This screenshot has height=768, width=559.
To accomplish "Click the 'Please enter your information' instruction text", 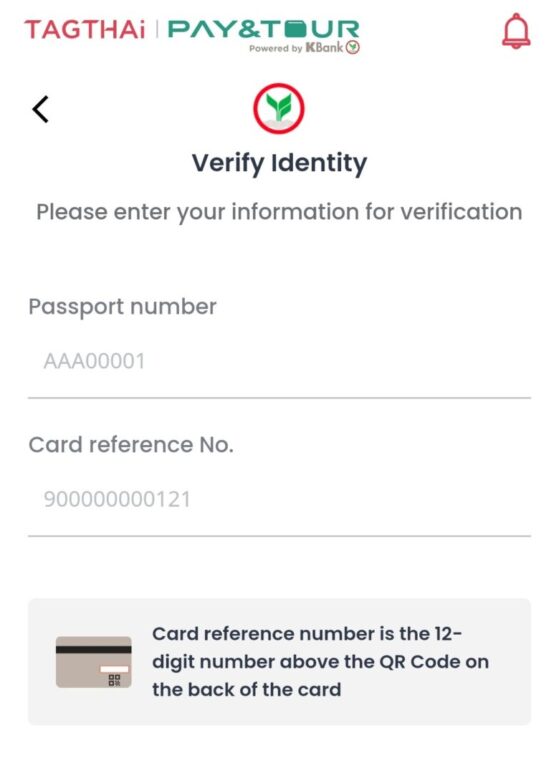I will click(x=279, y=213).
